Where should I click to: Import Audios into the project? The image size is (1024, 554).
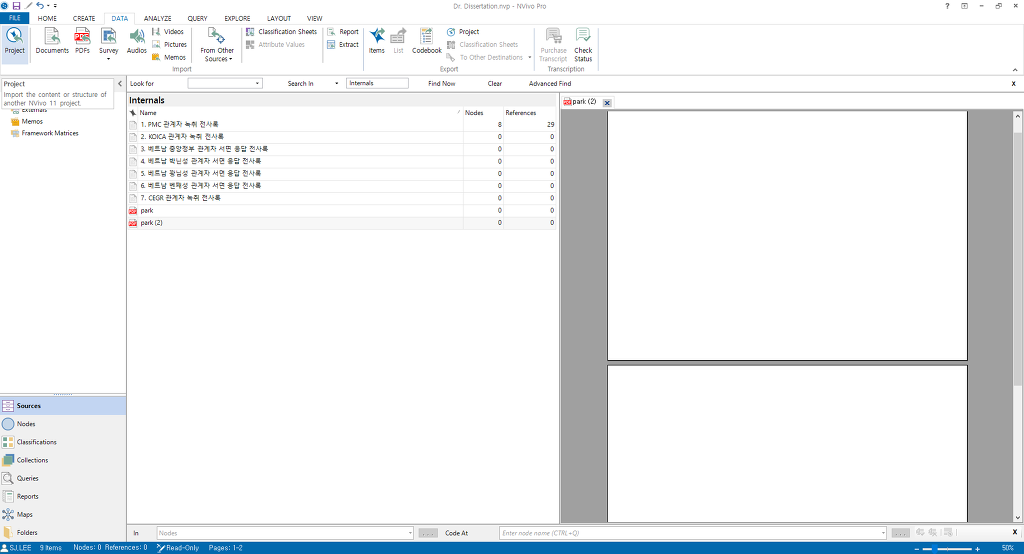pos(136,42)
